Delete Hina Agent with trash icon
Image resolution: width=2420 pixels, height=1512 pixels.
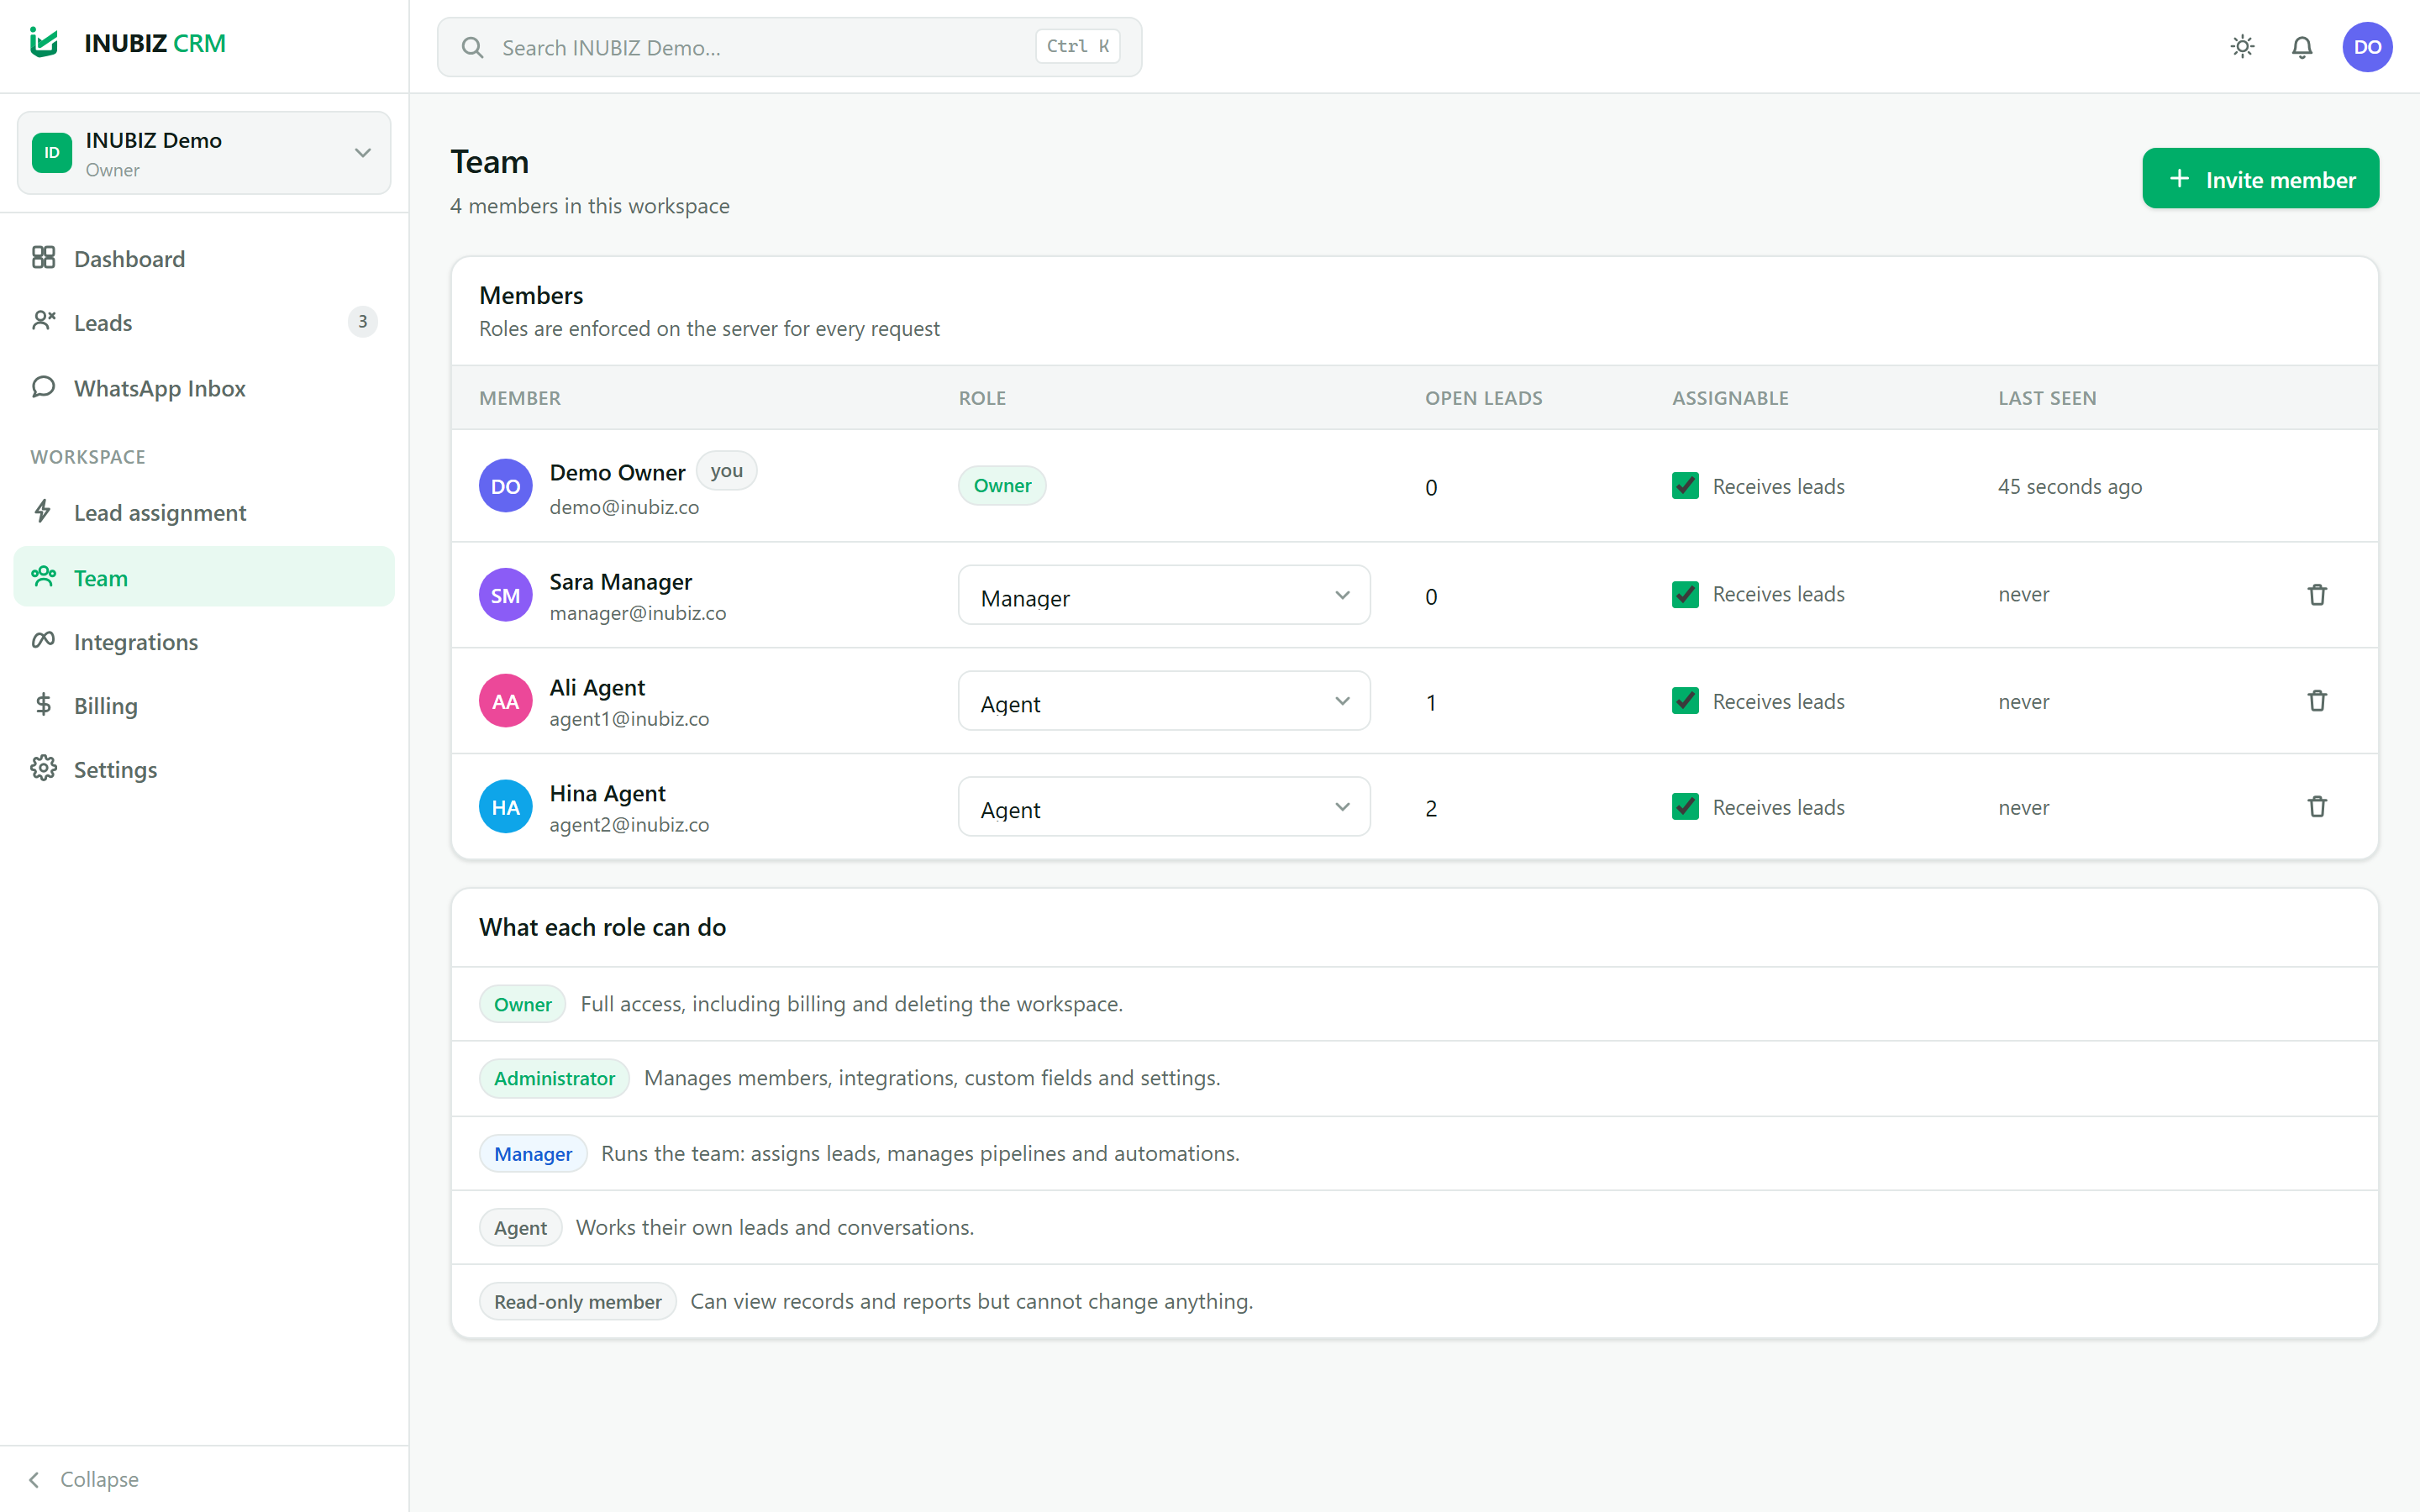(2317, 807)
